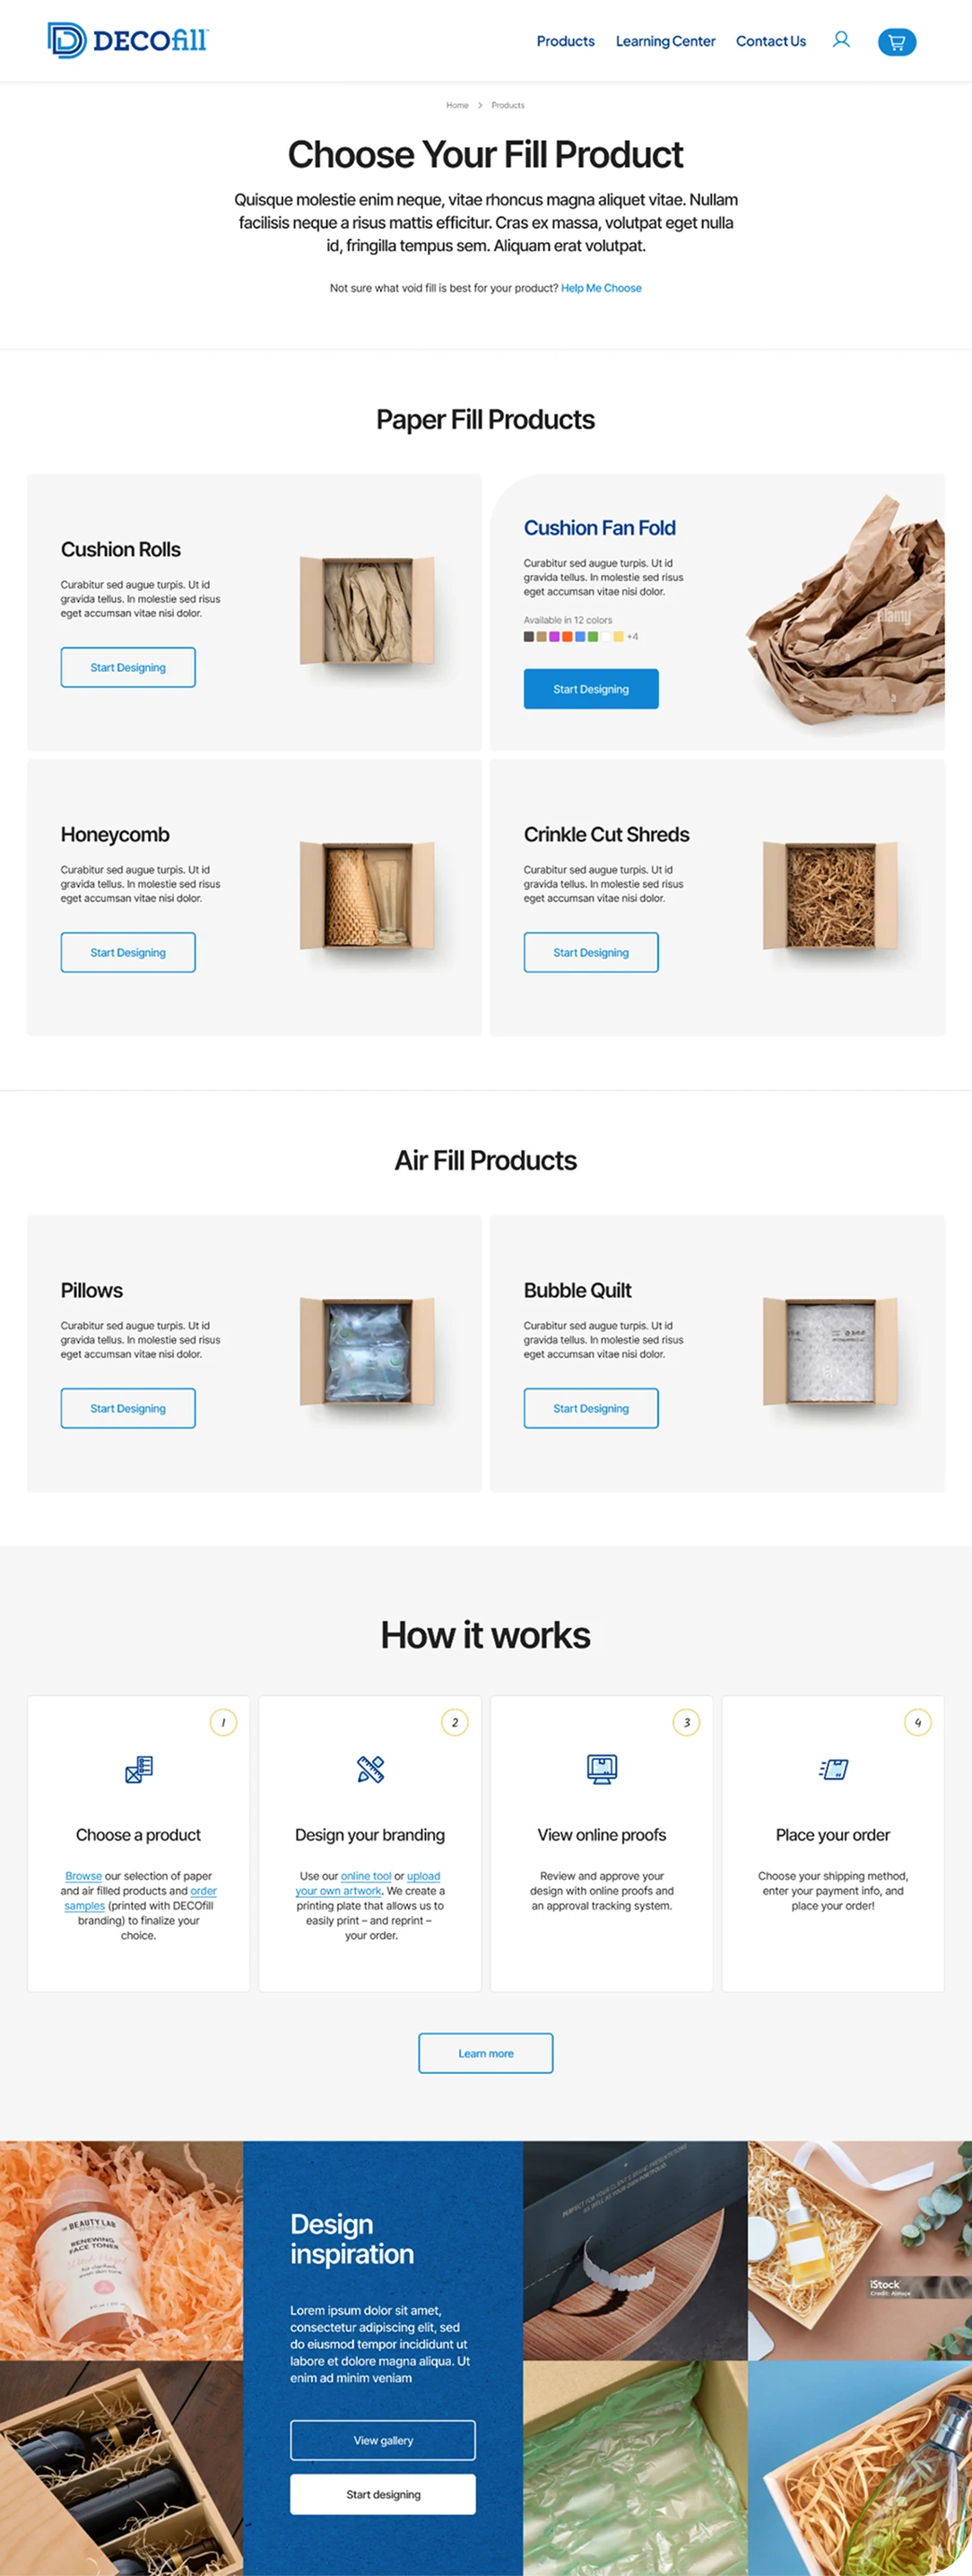Open the shopping cart button
The width and height of the screenshot is (972, 2576).
[897, 42]
